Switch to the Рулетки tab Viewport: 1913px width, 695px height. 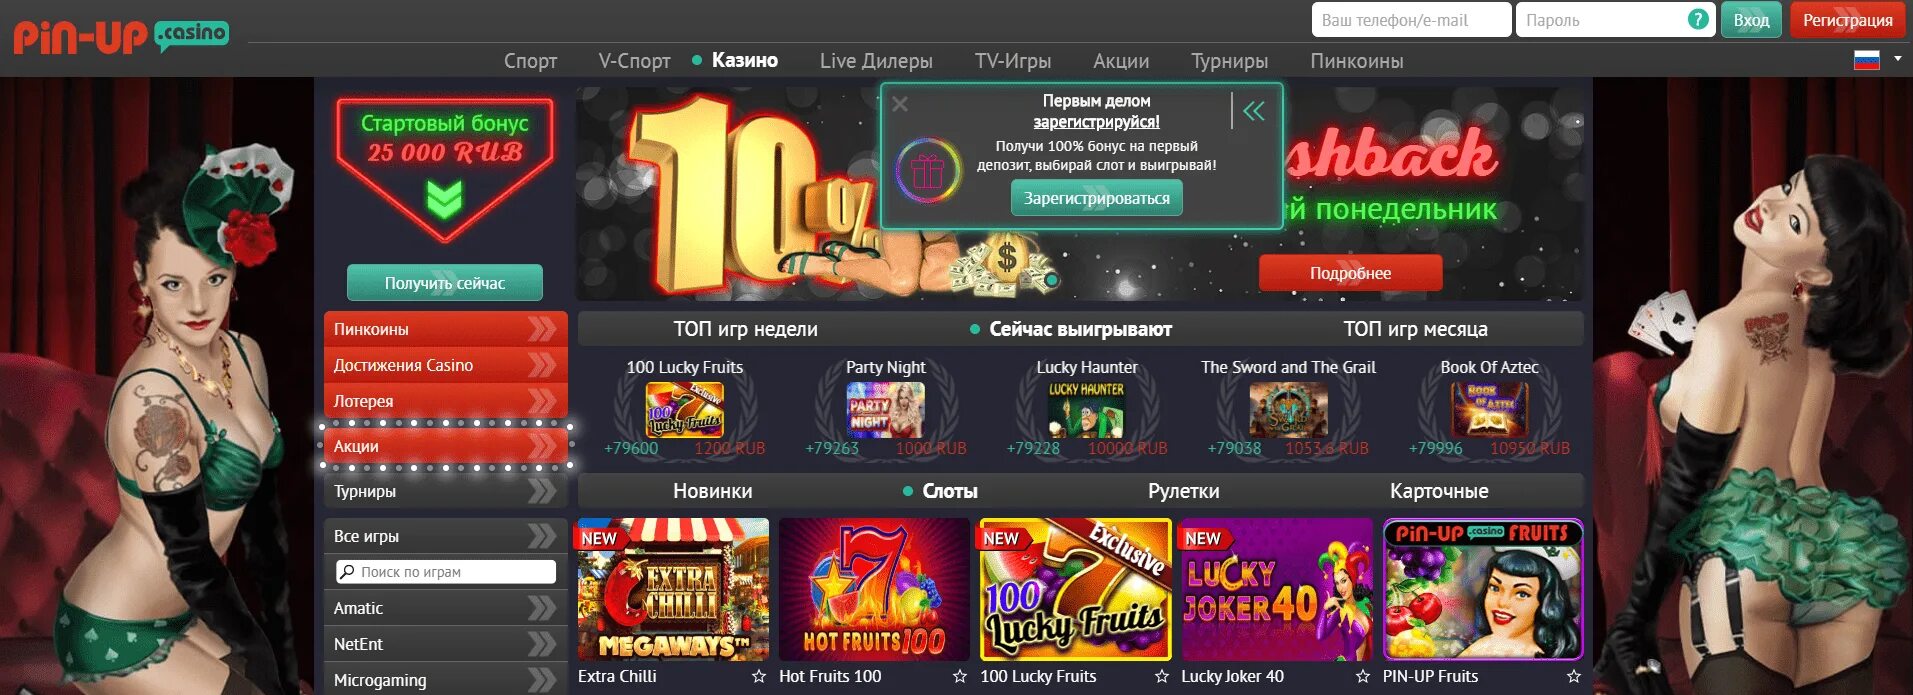[x=1183, y=491]
